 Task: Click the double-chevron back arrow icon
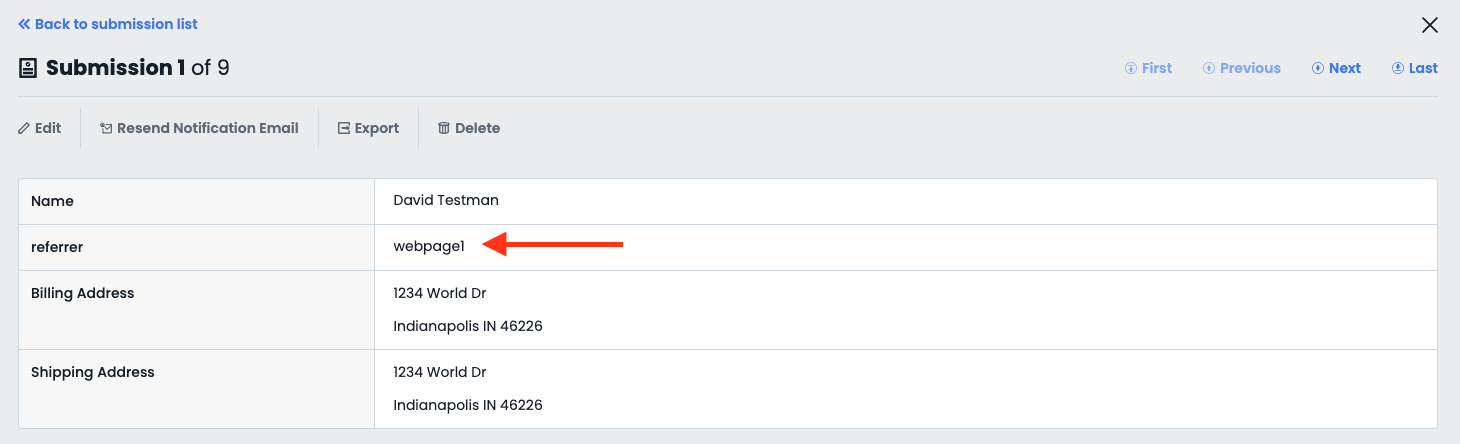[24, 24]
